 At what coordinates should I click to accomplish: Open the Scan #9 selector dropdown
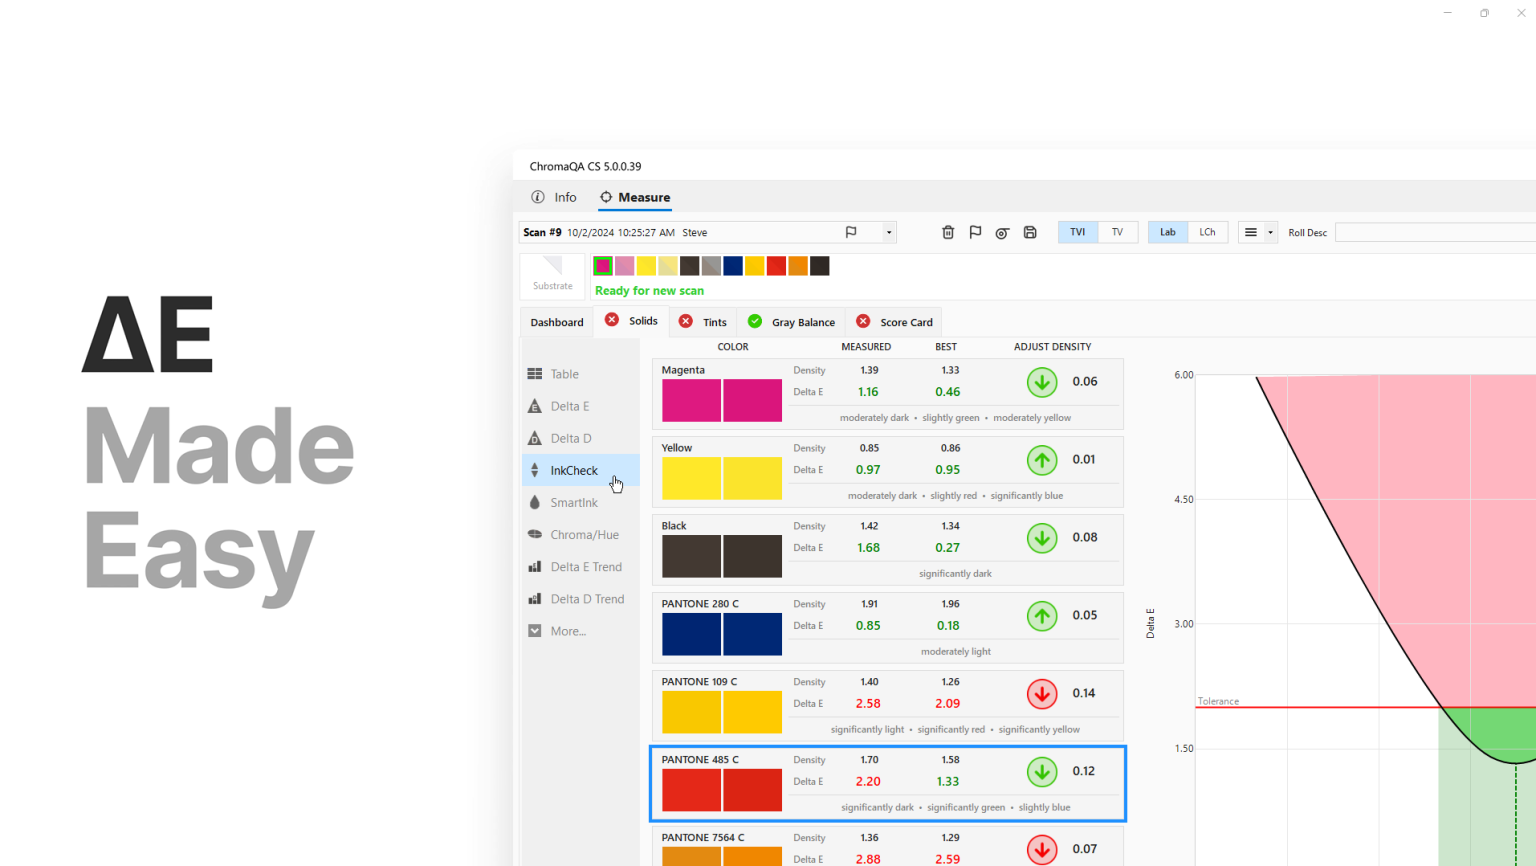click(x=888, y=233)
